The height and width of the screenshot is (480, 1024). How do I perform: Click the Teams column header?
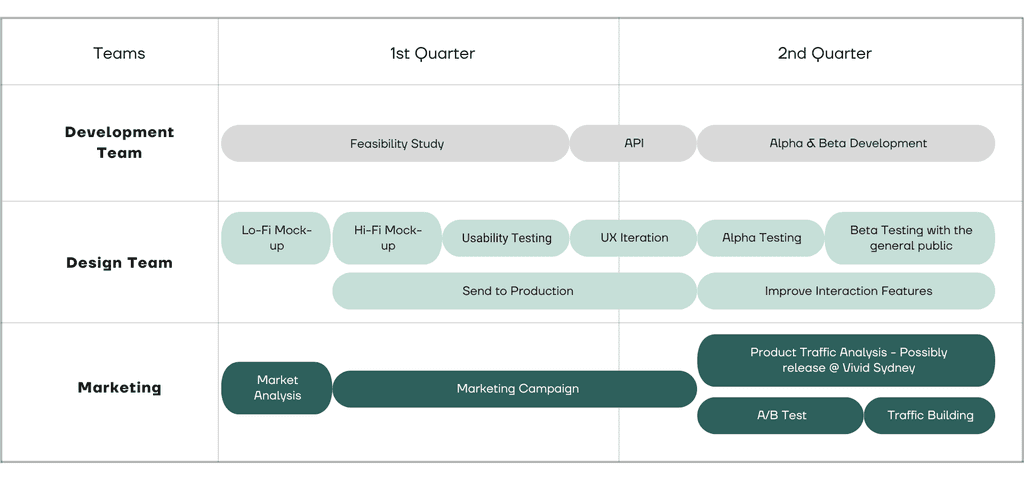[119, 53]
